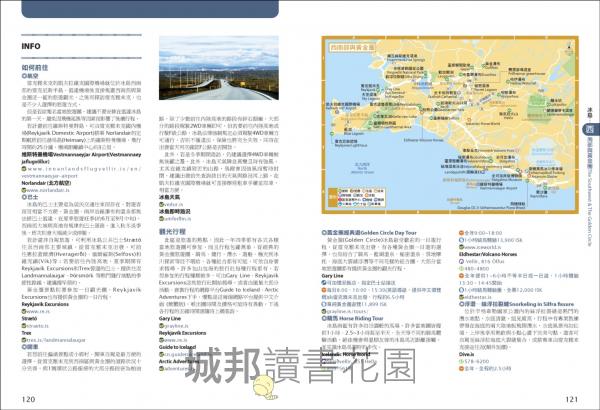
Task: Open the eldhestar.is link
Action: tap(478, 297)
